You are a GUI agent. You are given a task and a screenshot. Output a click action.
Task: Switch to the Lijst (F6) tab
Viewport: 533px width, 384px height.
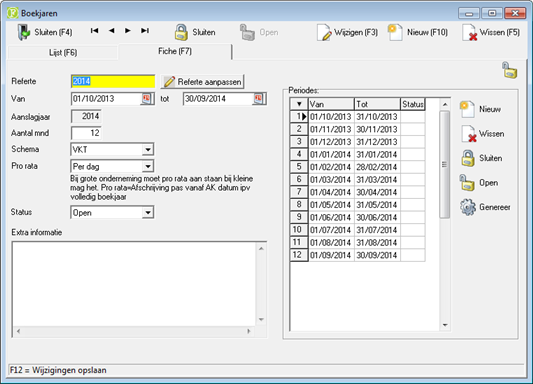click(x=63, y=53)
